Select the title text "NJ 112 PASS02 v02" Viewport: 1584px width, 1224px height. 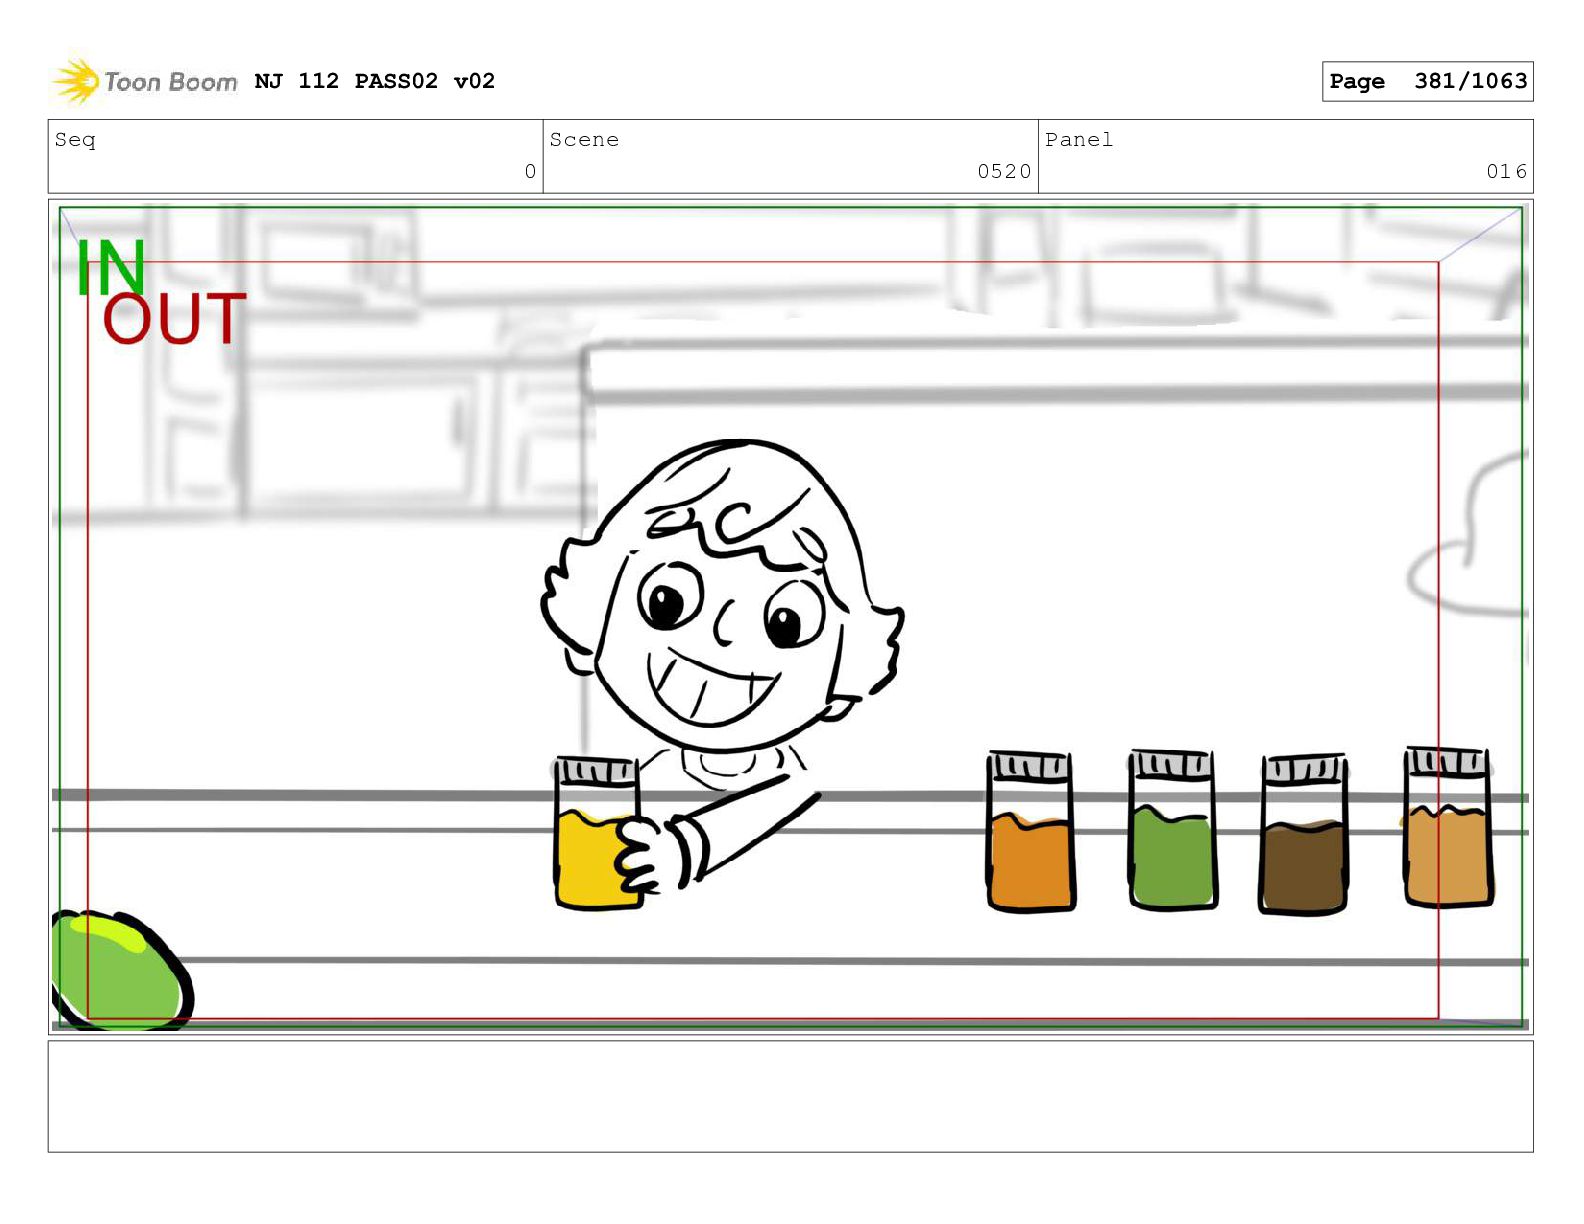375,81
